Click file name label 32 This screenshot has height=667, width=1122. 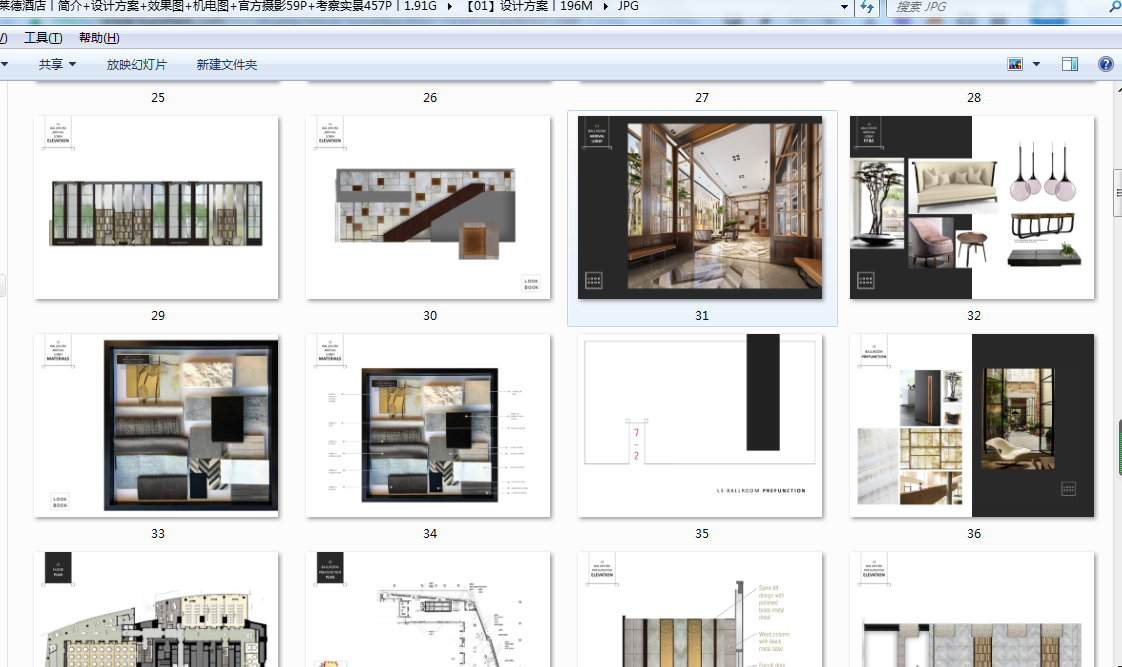point(974,316)
